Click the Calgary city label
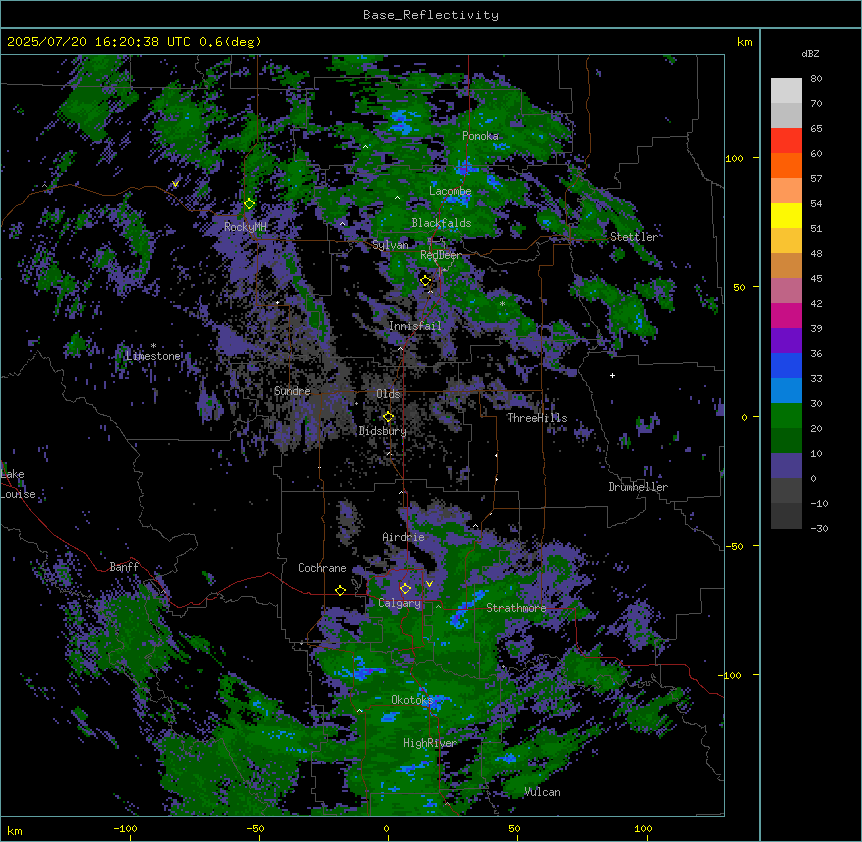This screenshot has width=862, height=842. pos(400,603)
